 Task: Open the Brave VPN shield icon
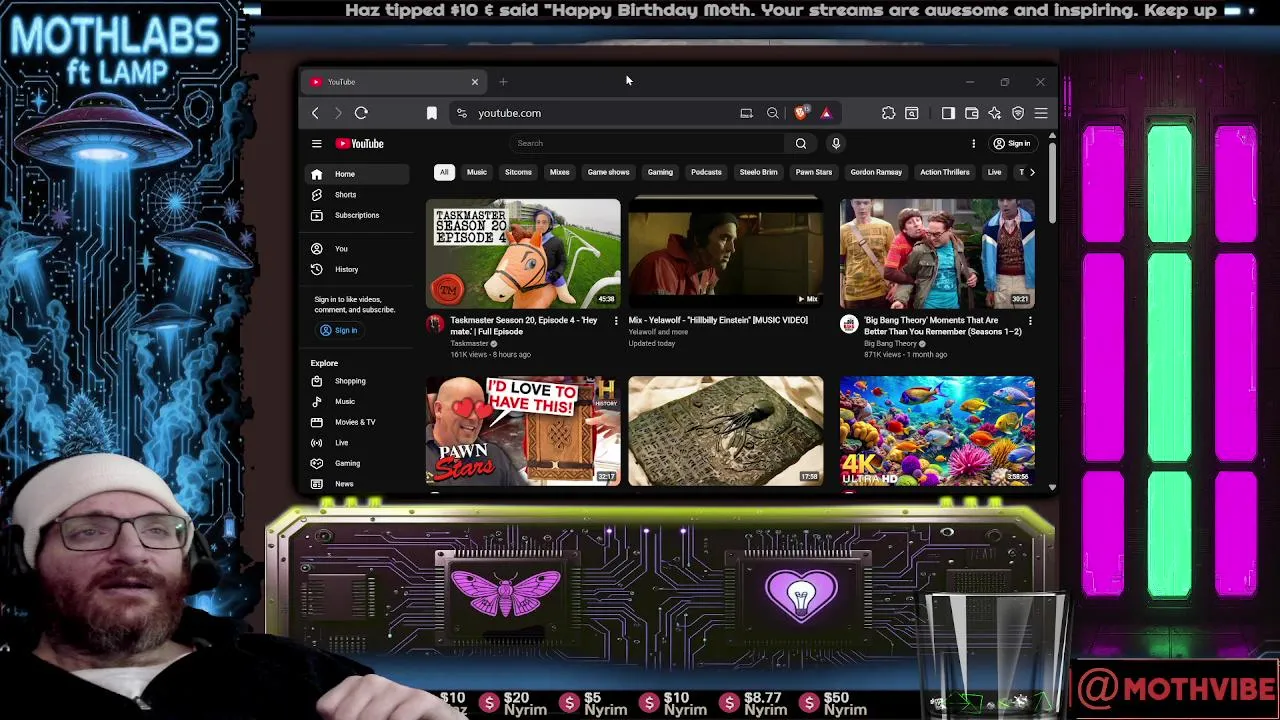point(1018,113)
